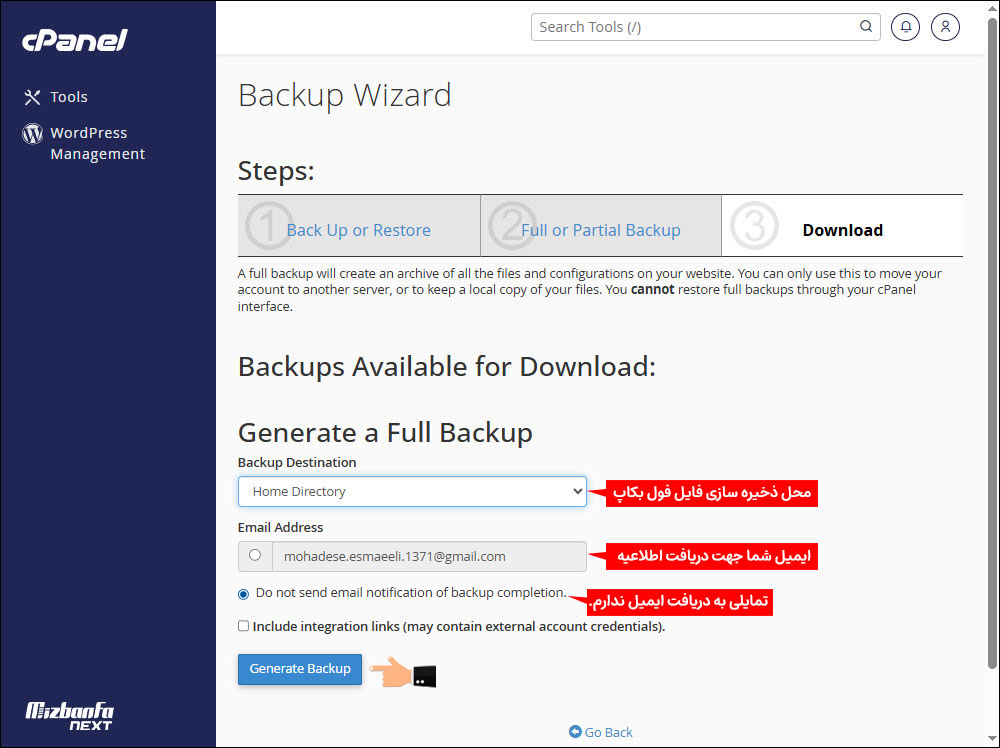Screen dimensions: 1000x748
Task: Open the notifications bell icon
Action: click(x=905, y=27)
